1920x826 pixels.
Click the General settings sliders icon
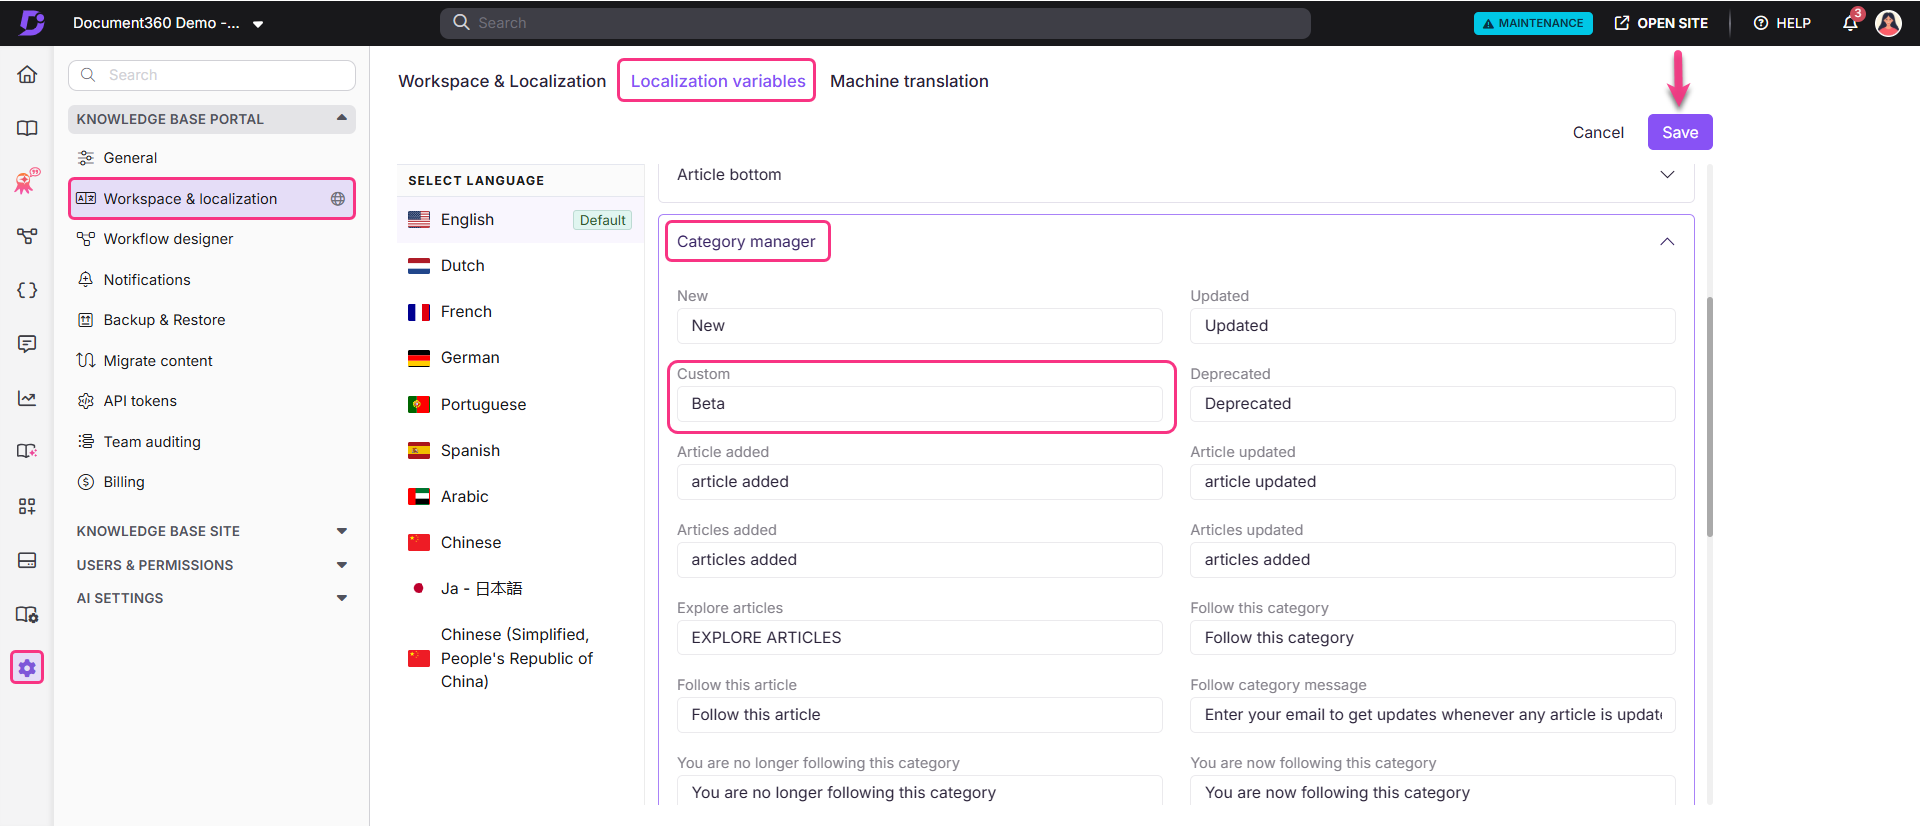[86, 158]
